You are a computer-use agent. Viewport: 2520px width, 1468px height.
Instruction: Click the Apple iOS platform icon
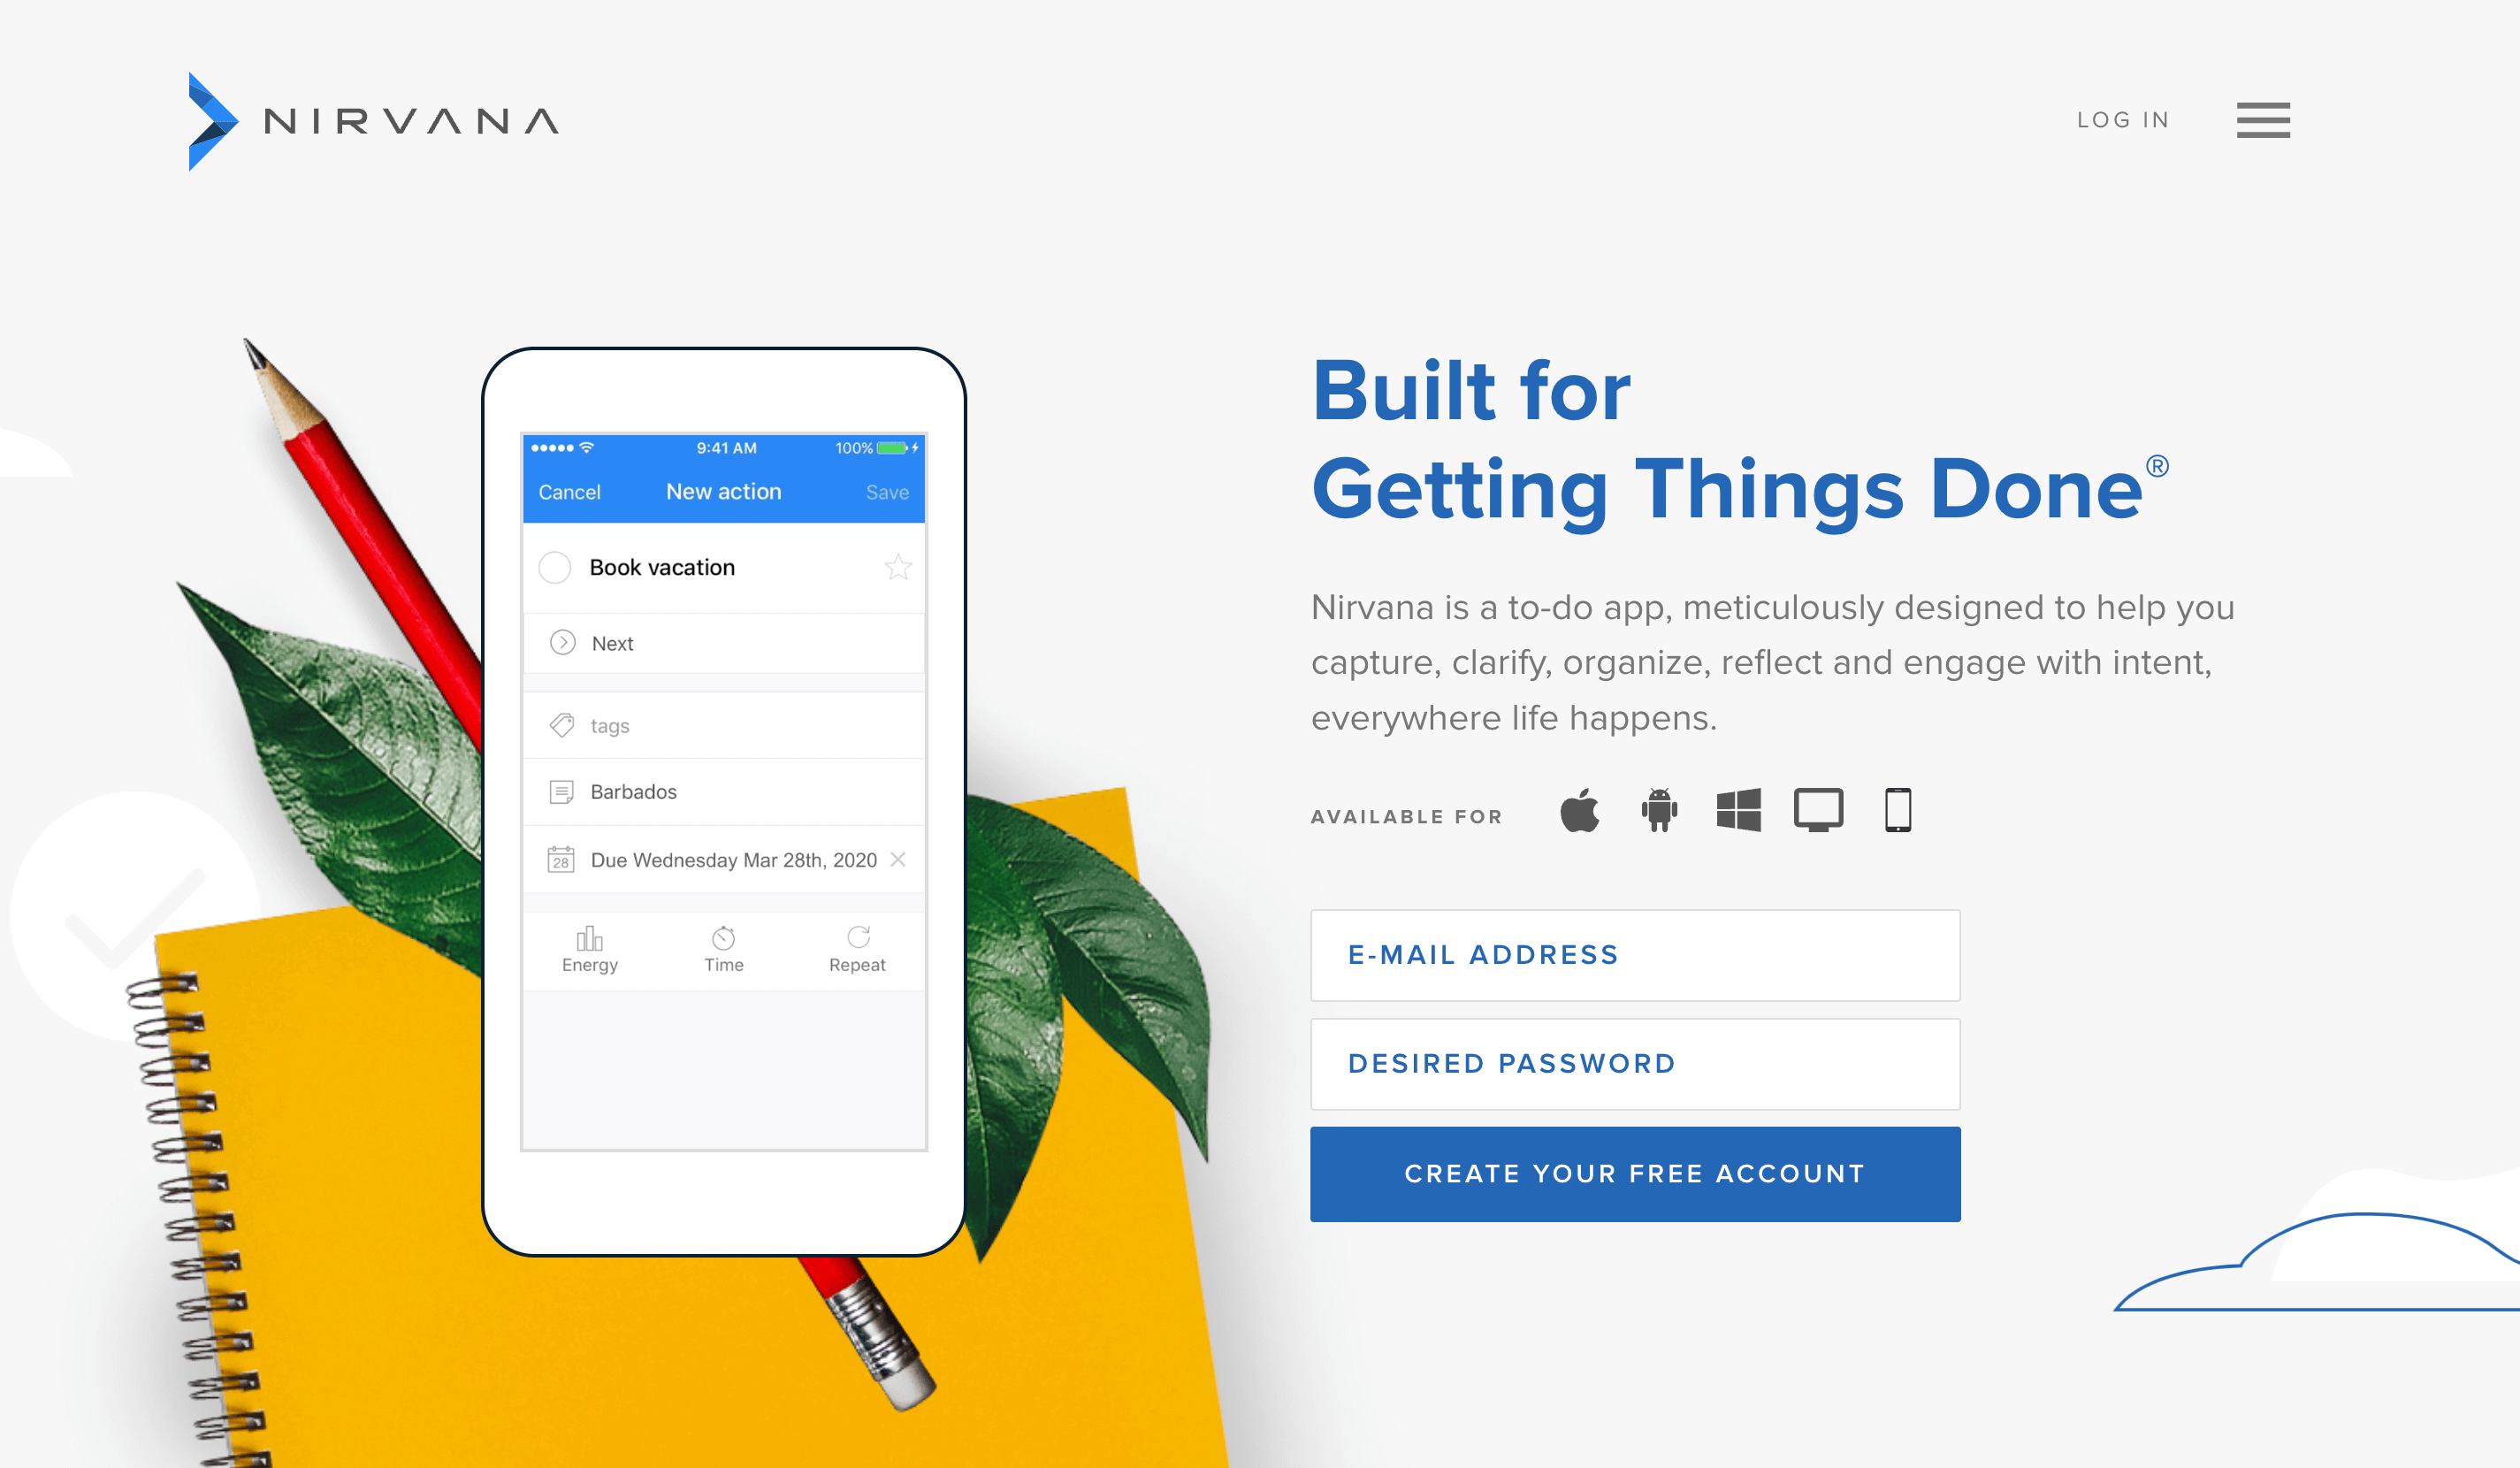(1580, 807)
